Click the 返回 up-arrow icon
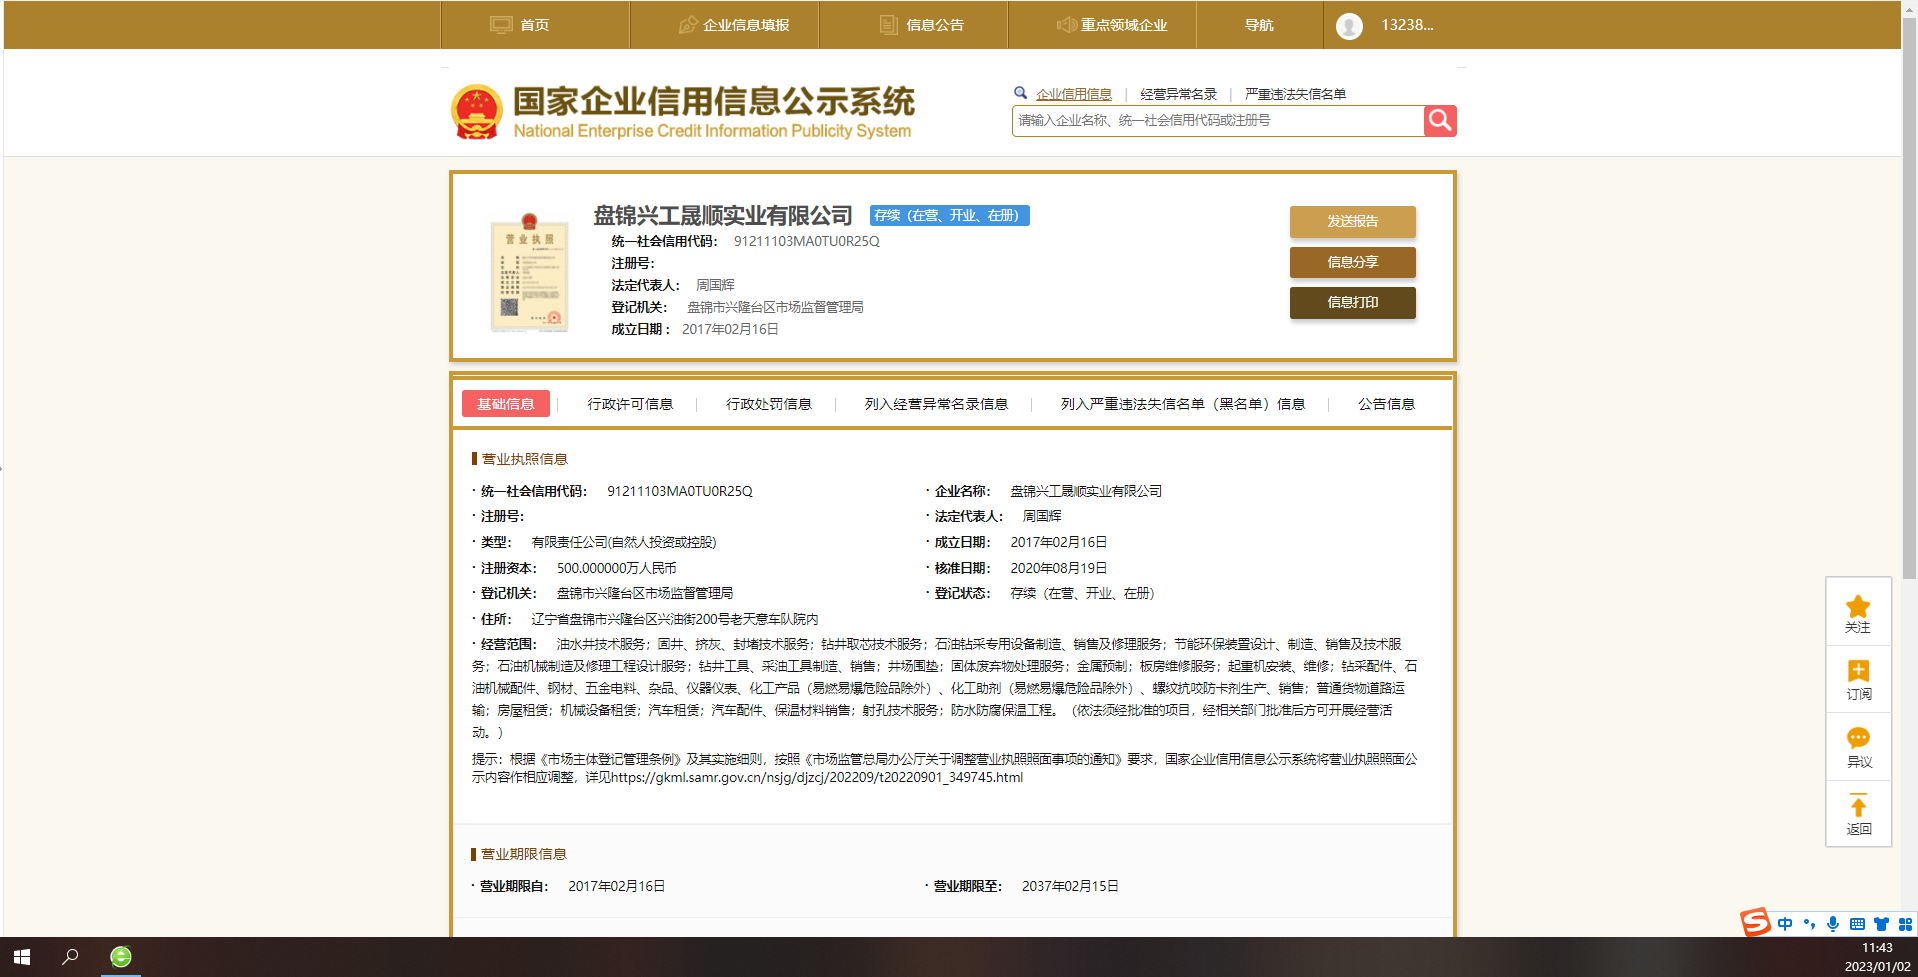 pos(1858,806)
